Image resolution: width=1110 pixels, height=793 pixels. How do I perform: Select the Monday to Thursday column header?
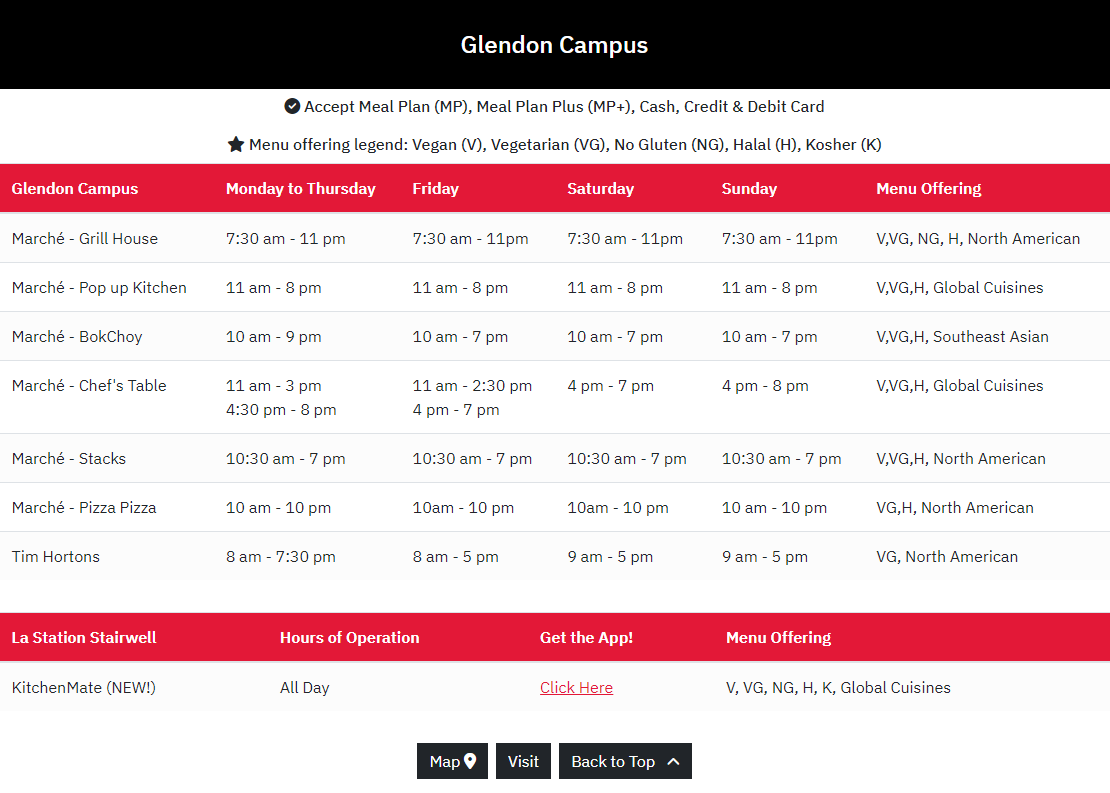(300, 188)
